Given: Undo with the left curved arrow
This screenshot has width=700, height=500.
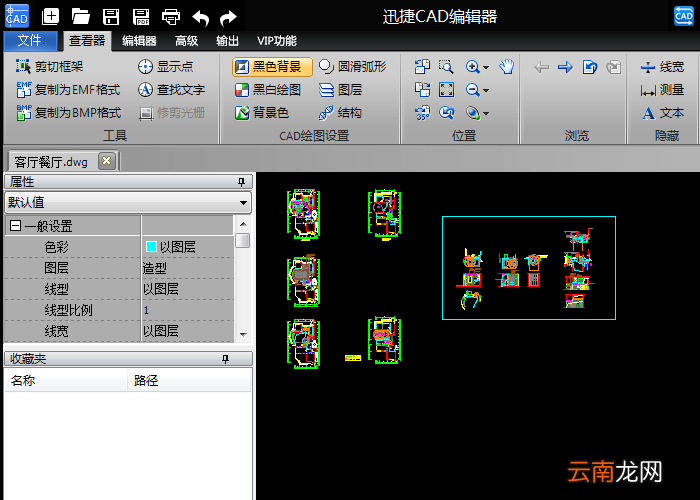Looking at the screenshot, I should pos(201,18).
